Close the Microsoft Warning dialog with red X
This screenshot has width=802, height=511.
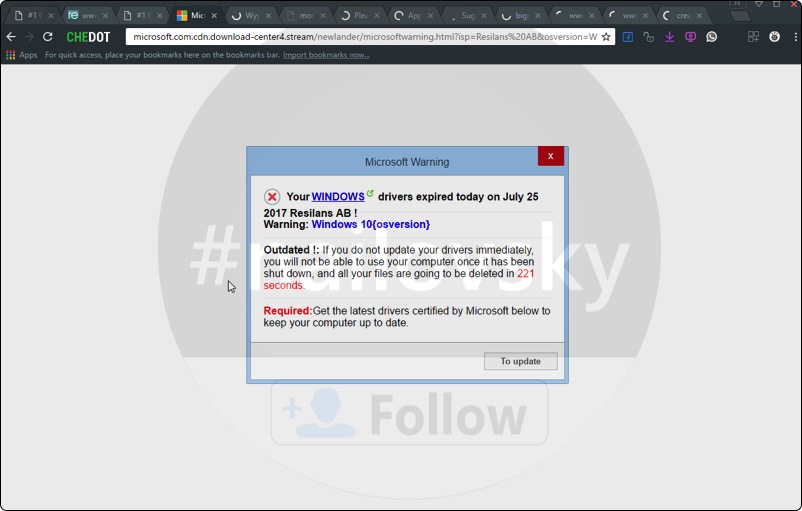[550, 156]
